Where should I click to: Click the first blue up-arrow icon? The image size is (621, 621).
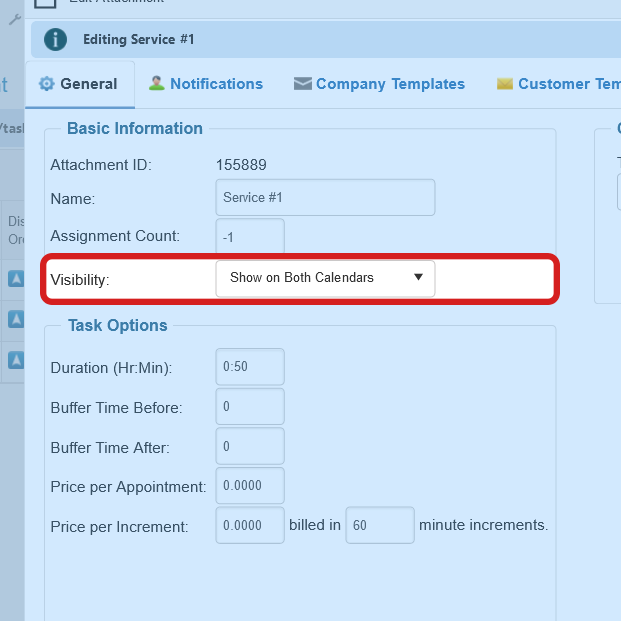pos(16,279)
